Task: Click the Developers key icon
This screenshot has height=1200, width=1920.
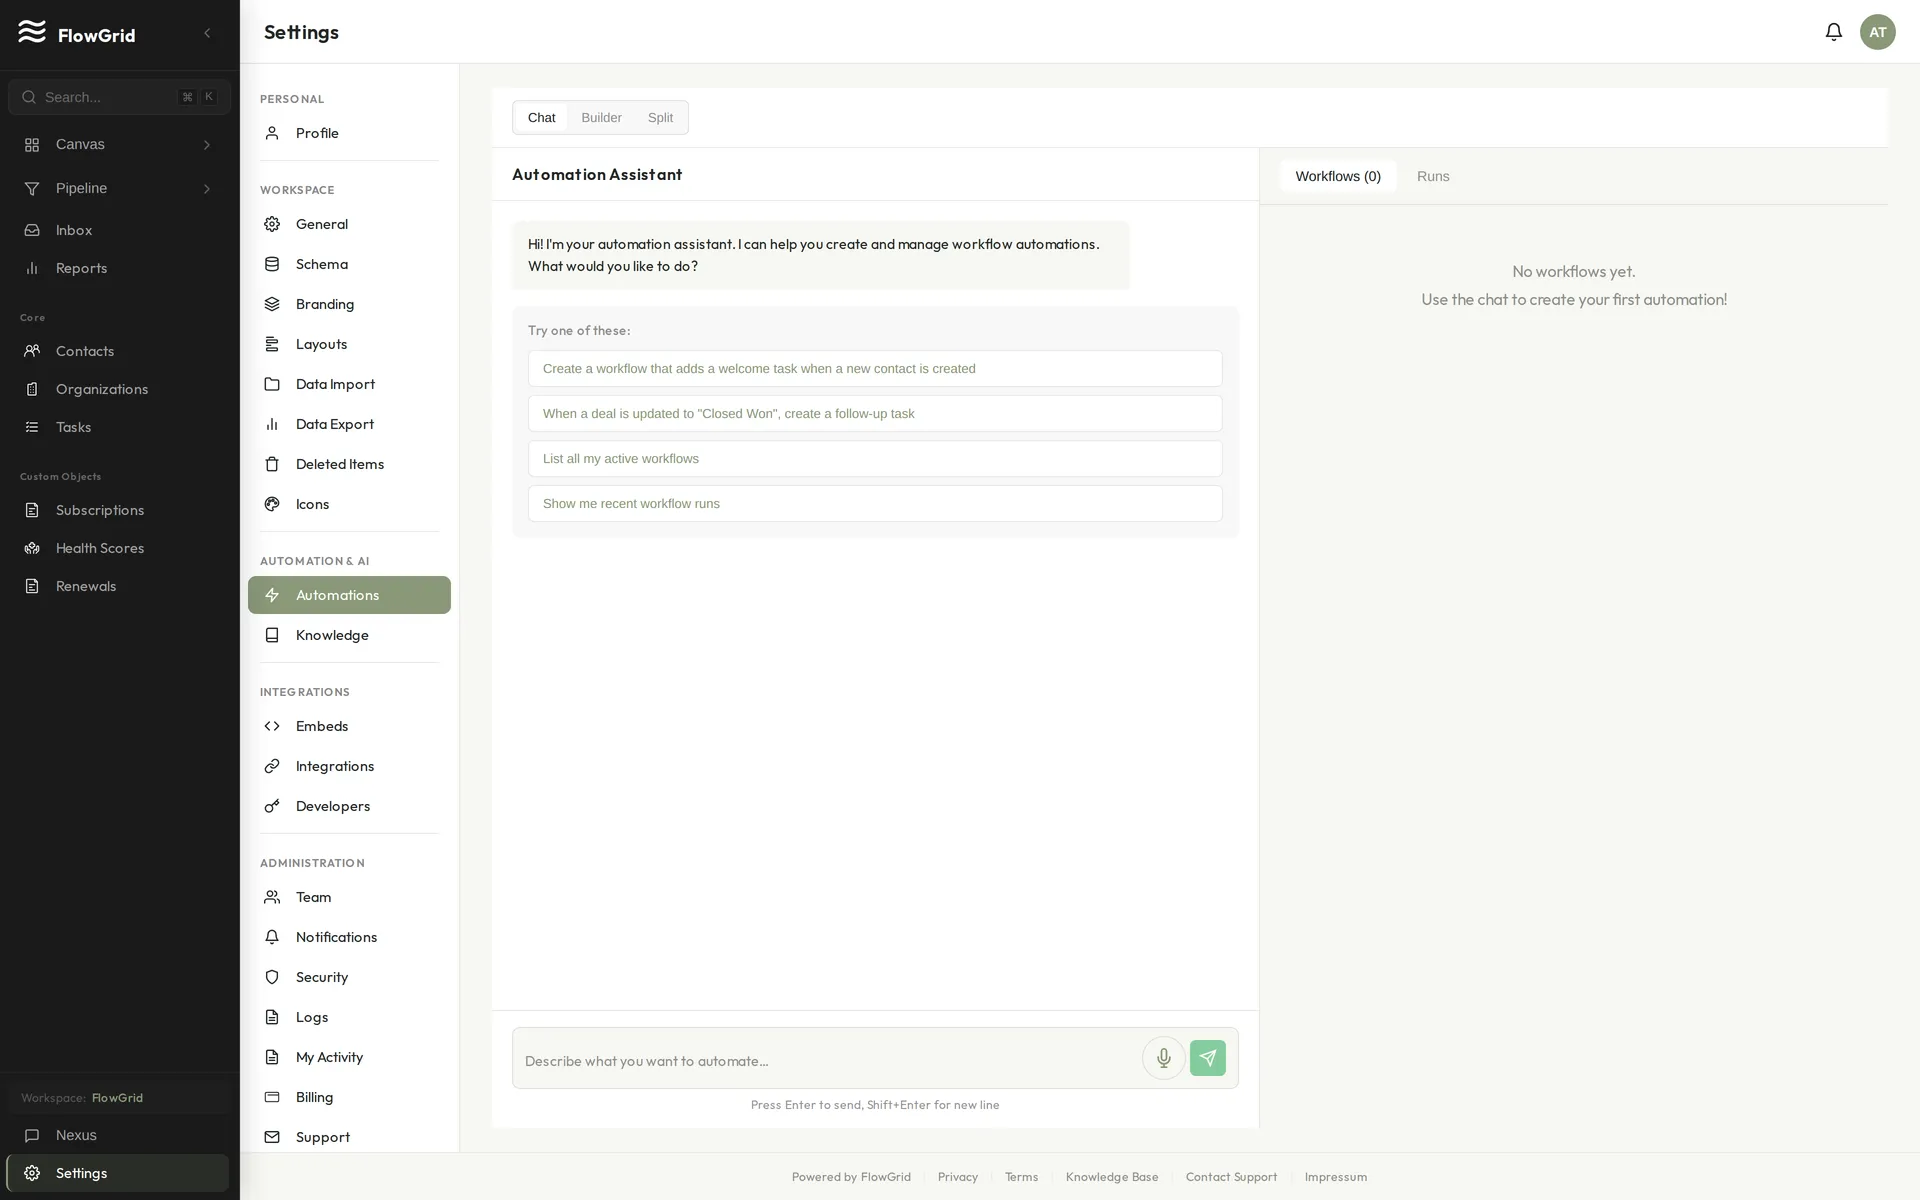Action: [272, 806]
